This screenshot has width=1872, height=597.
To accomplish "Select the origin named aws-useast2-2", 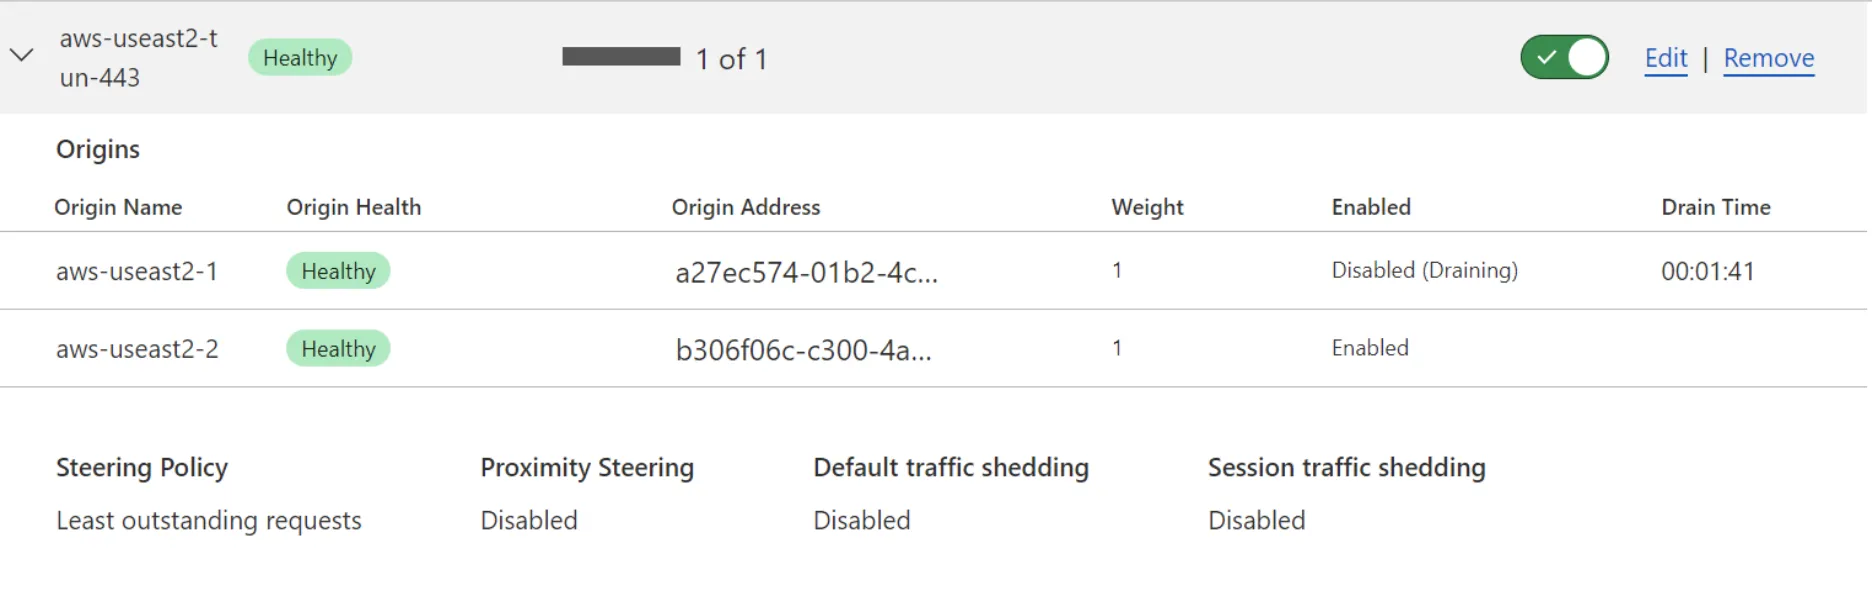I will [x=137, y=348].
